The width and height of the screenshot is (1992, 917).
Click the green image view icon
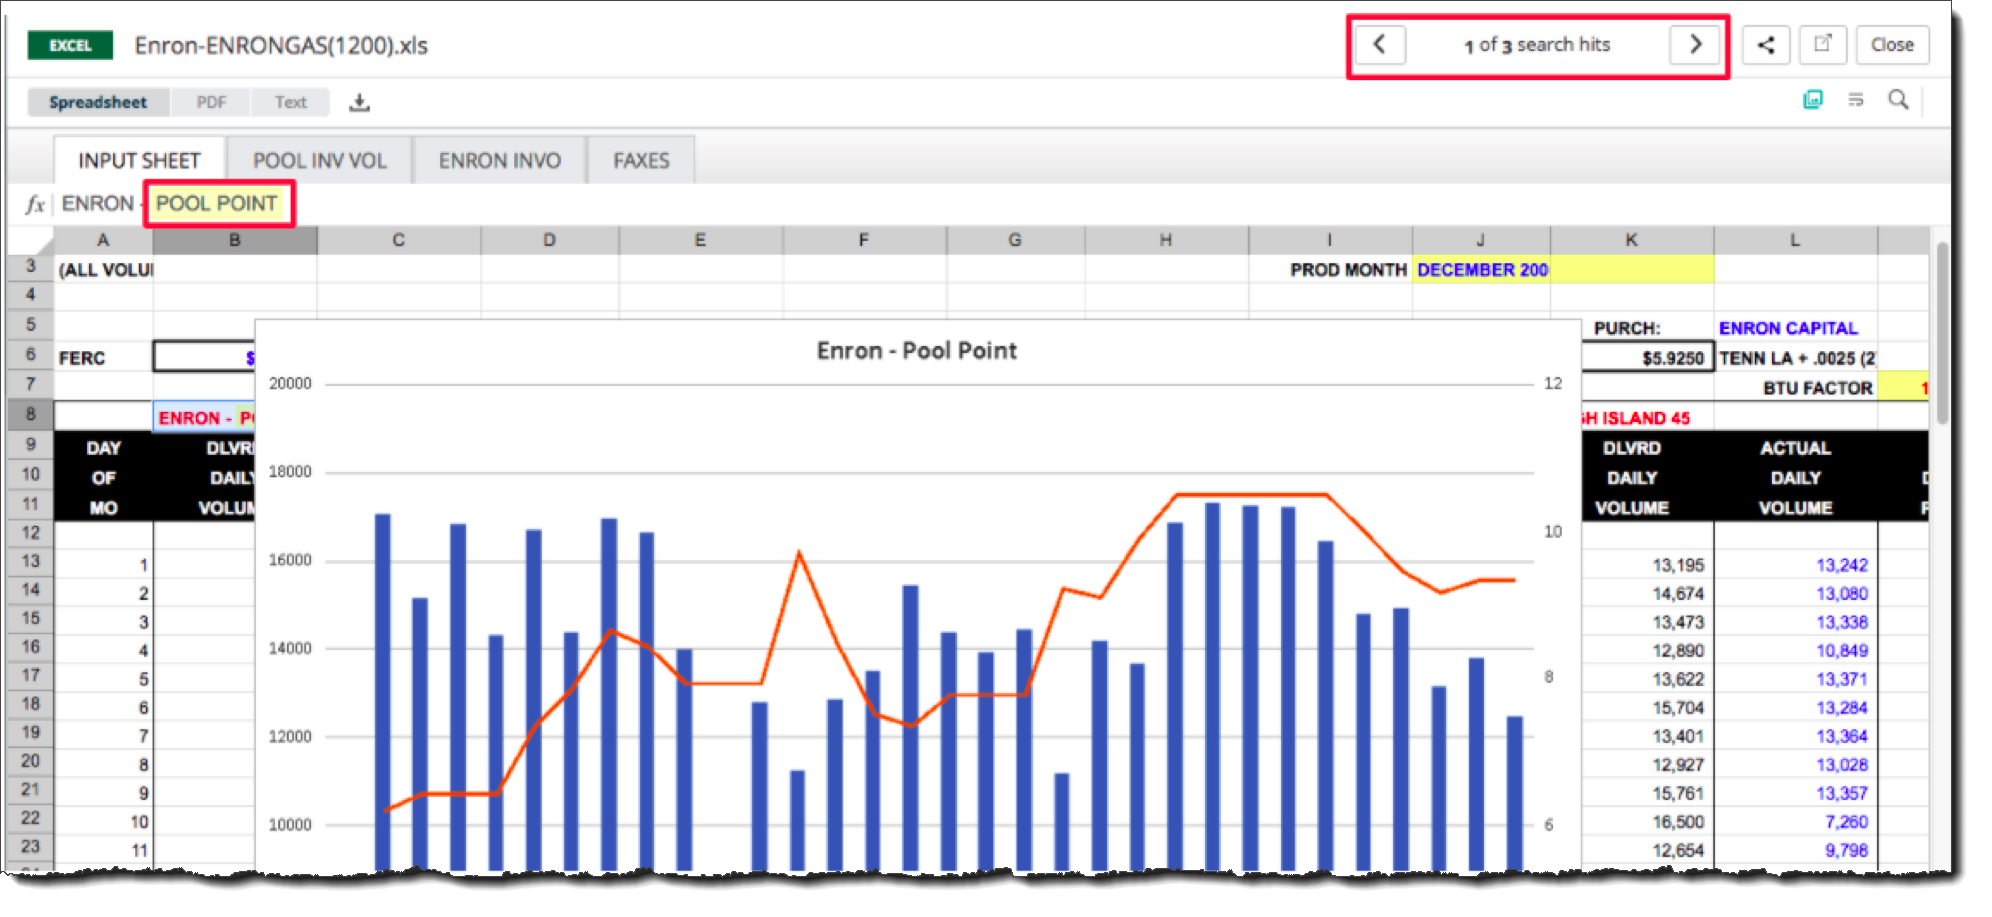[x=1813, y=99]
